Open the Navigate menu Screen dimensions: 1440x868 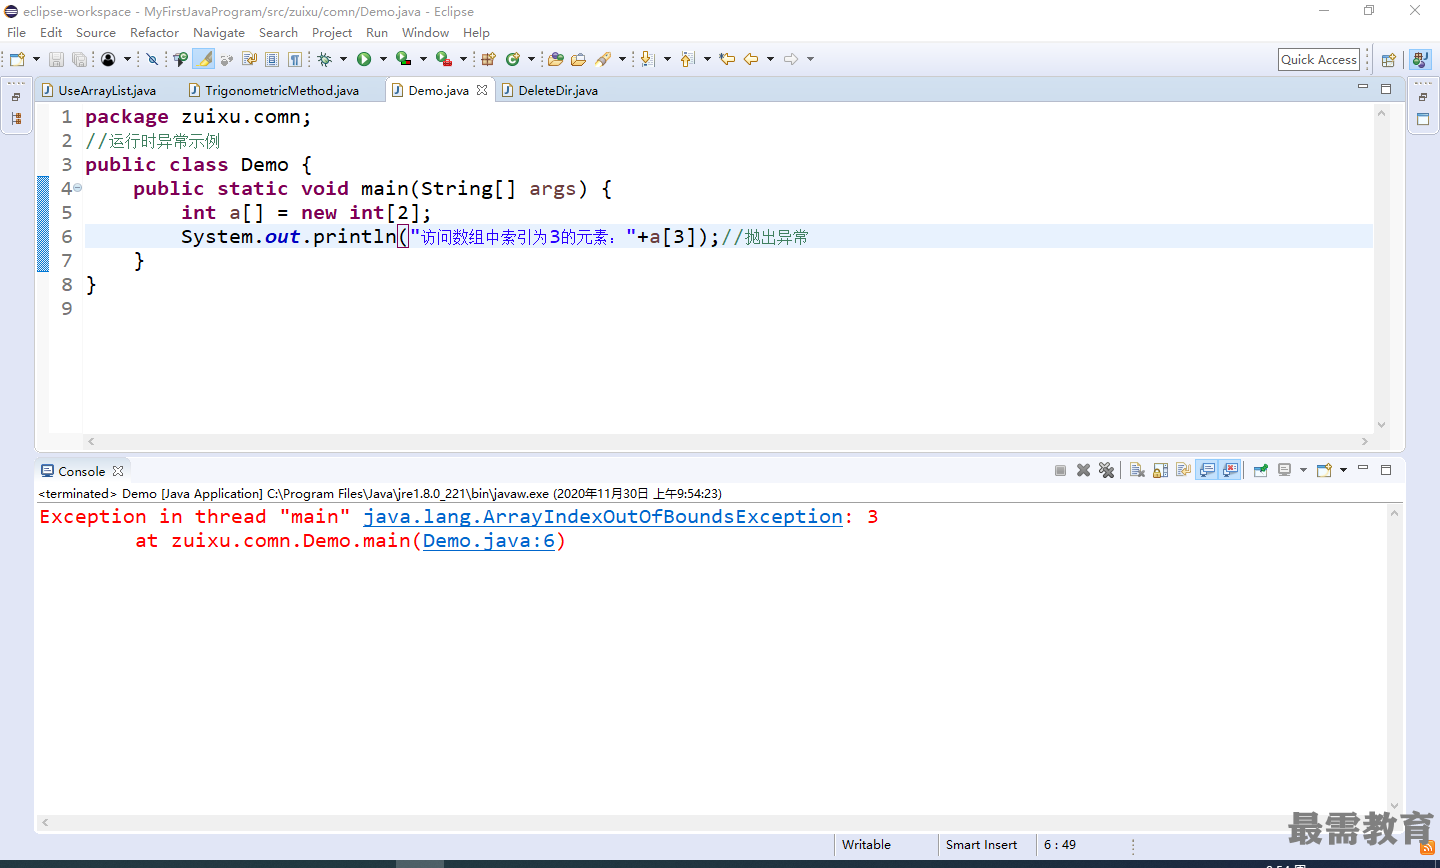tap(219, 32)
